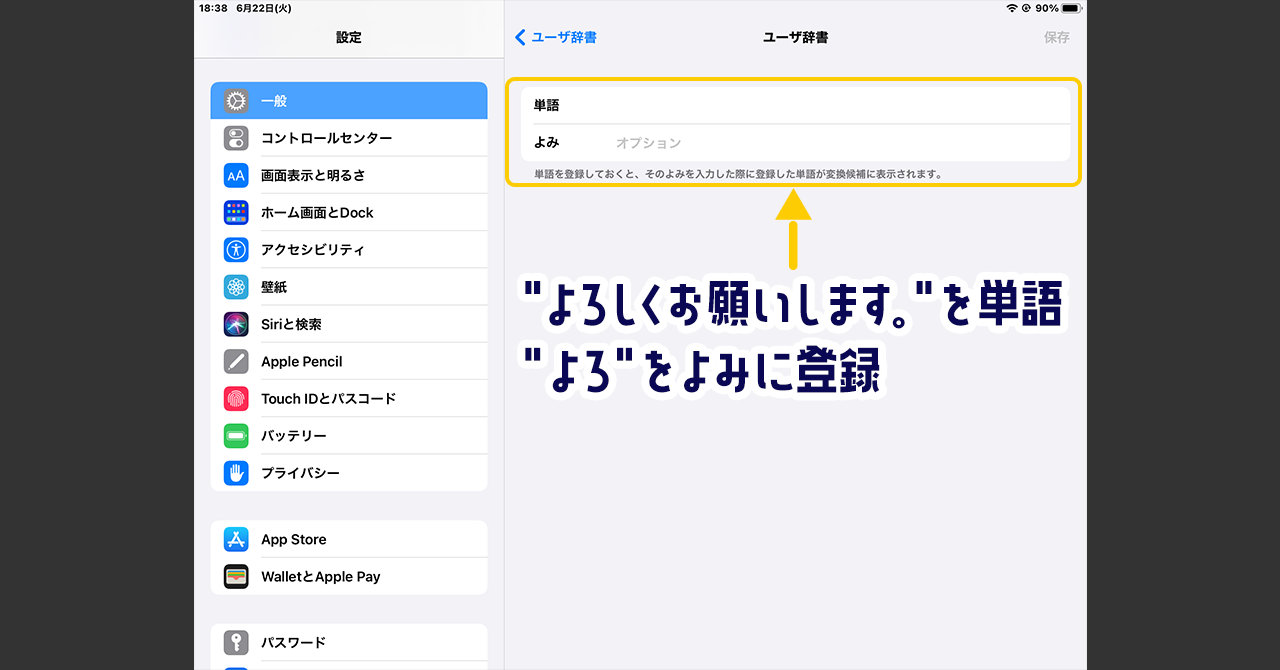Tap the Wi-Fi status icon
1280x670 pixels.
point(1011,8)
